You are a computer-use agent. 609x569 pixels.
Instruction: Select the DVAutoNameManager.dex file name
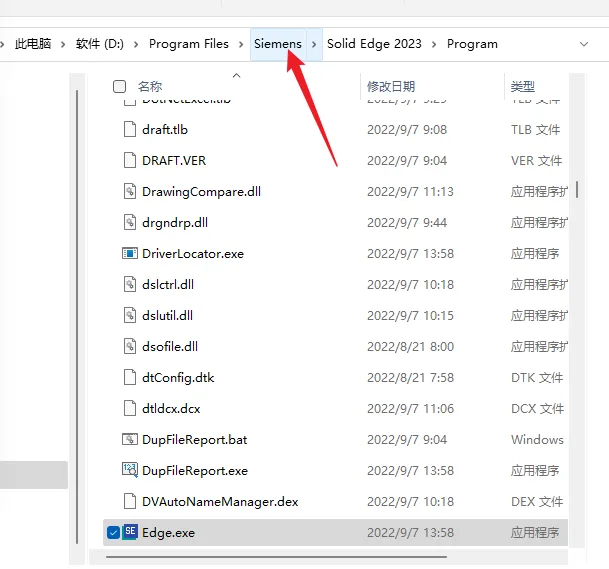pos(220,501)
